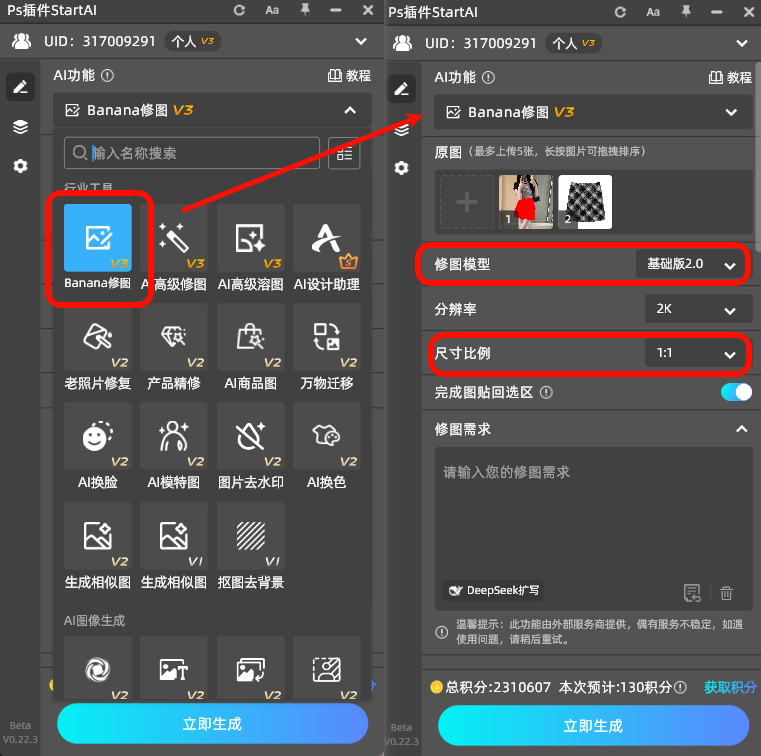Image resolution: width=761 pixels, height=756 pixels.
Task: Select the 图片去水印 tool
Action: pyautogui.click(x=250, y=436)
